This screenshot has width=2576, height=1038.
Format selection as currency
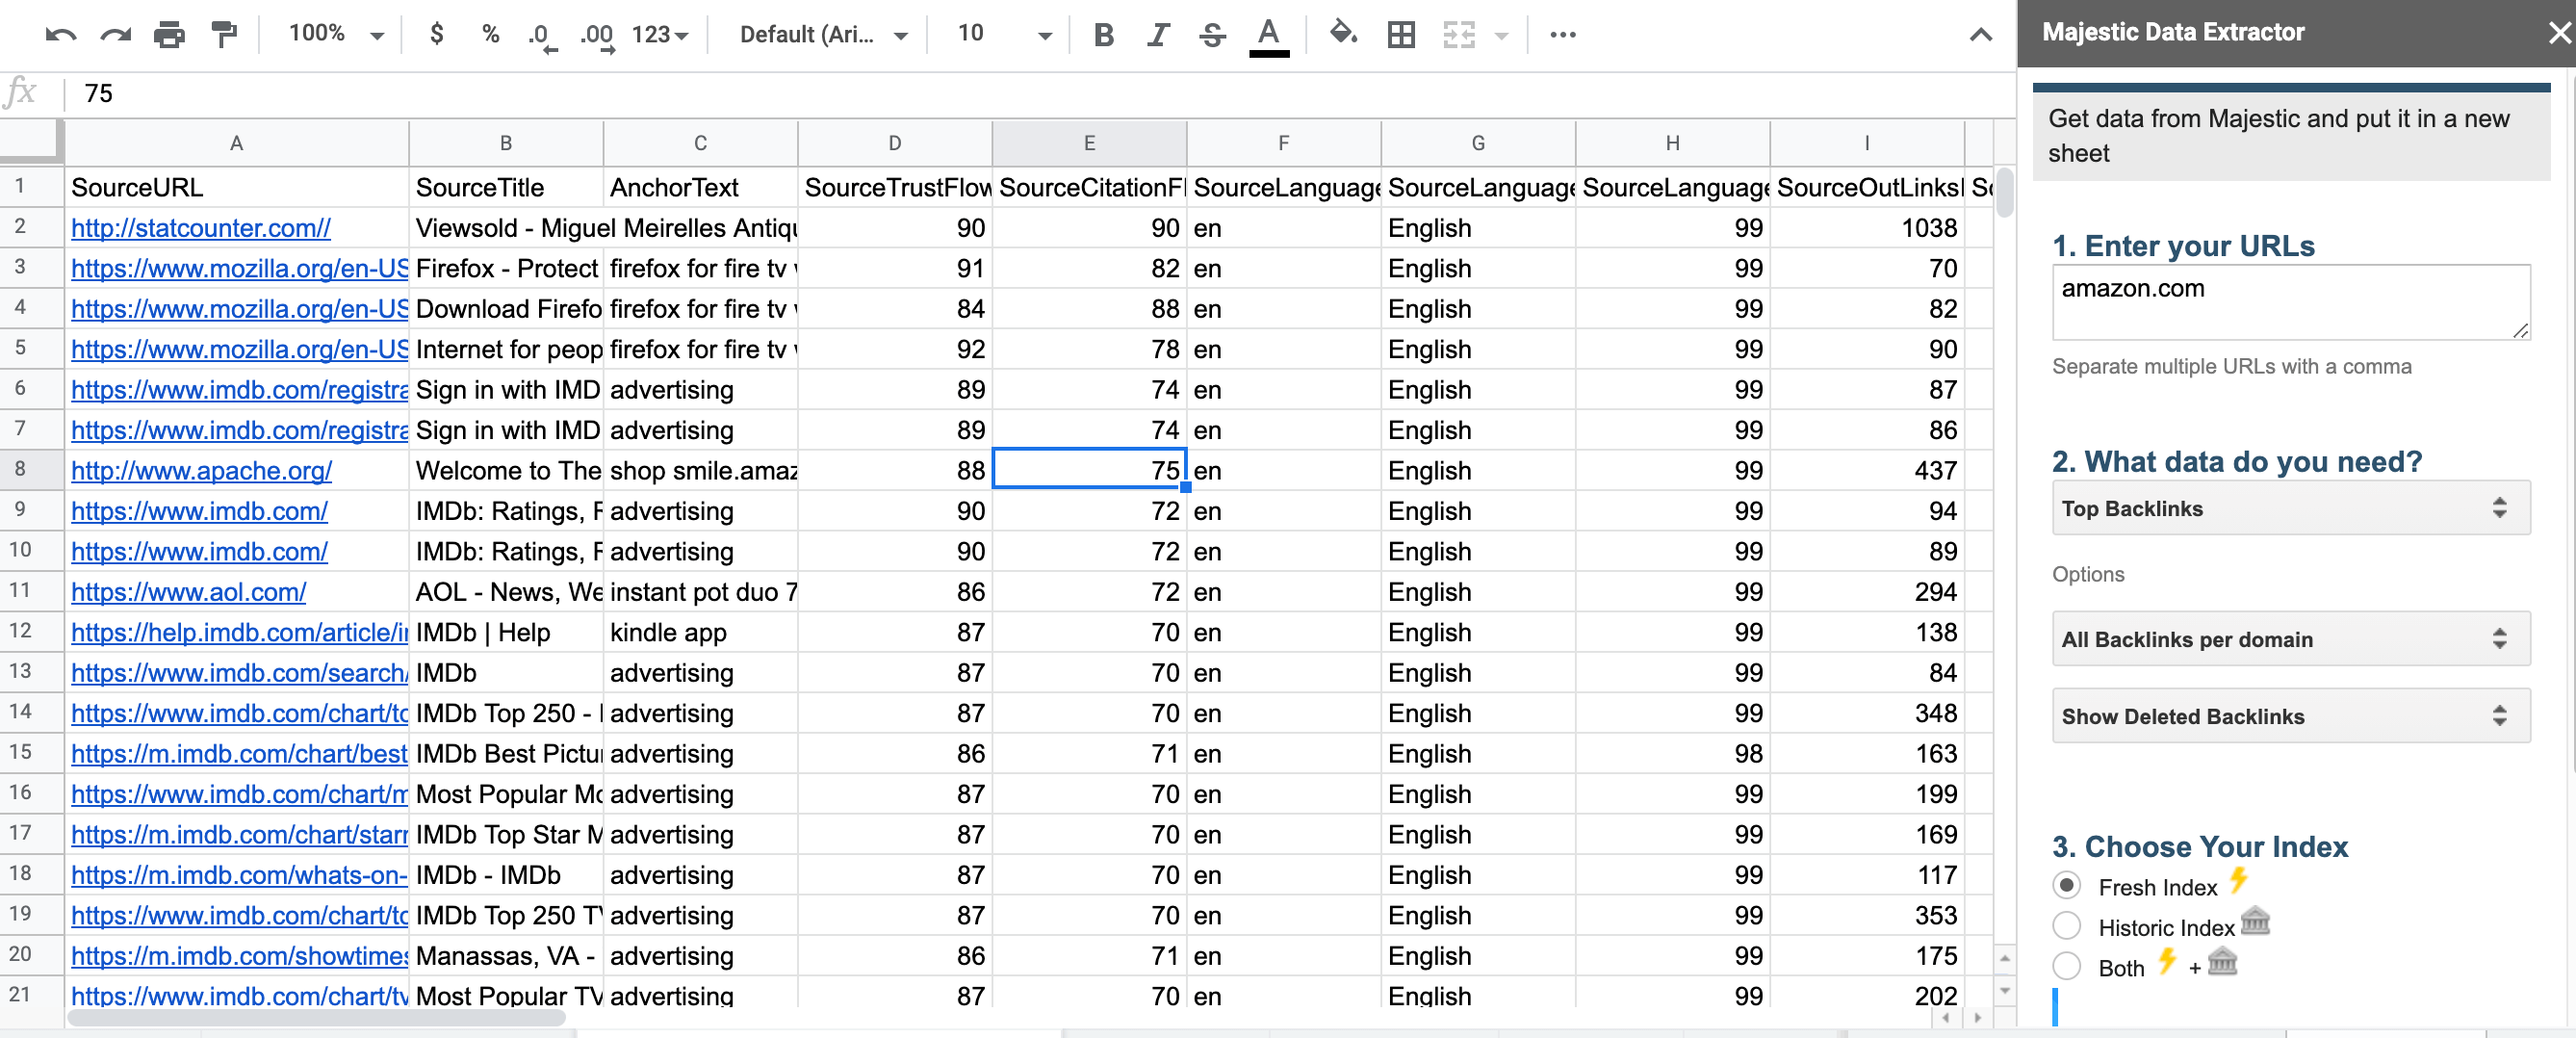tap(436, 35)
